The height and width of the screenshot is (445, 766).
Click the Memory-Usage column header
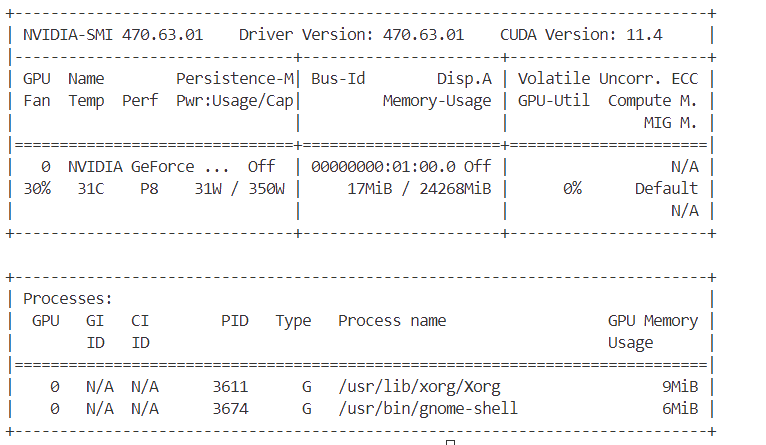pos(436,100)
